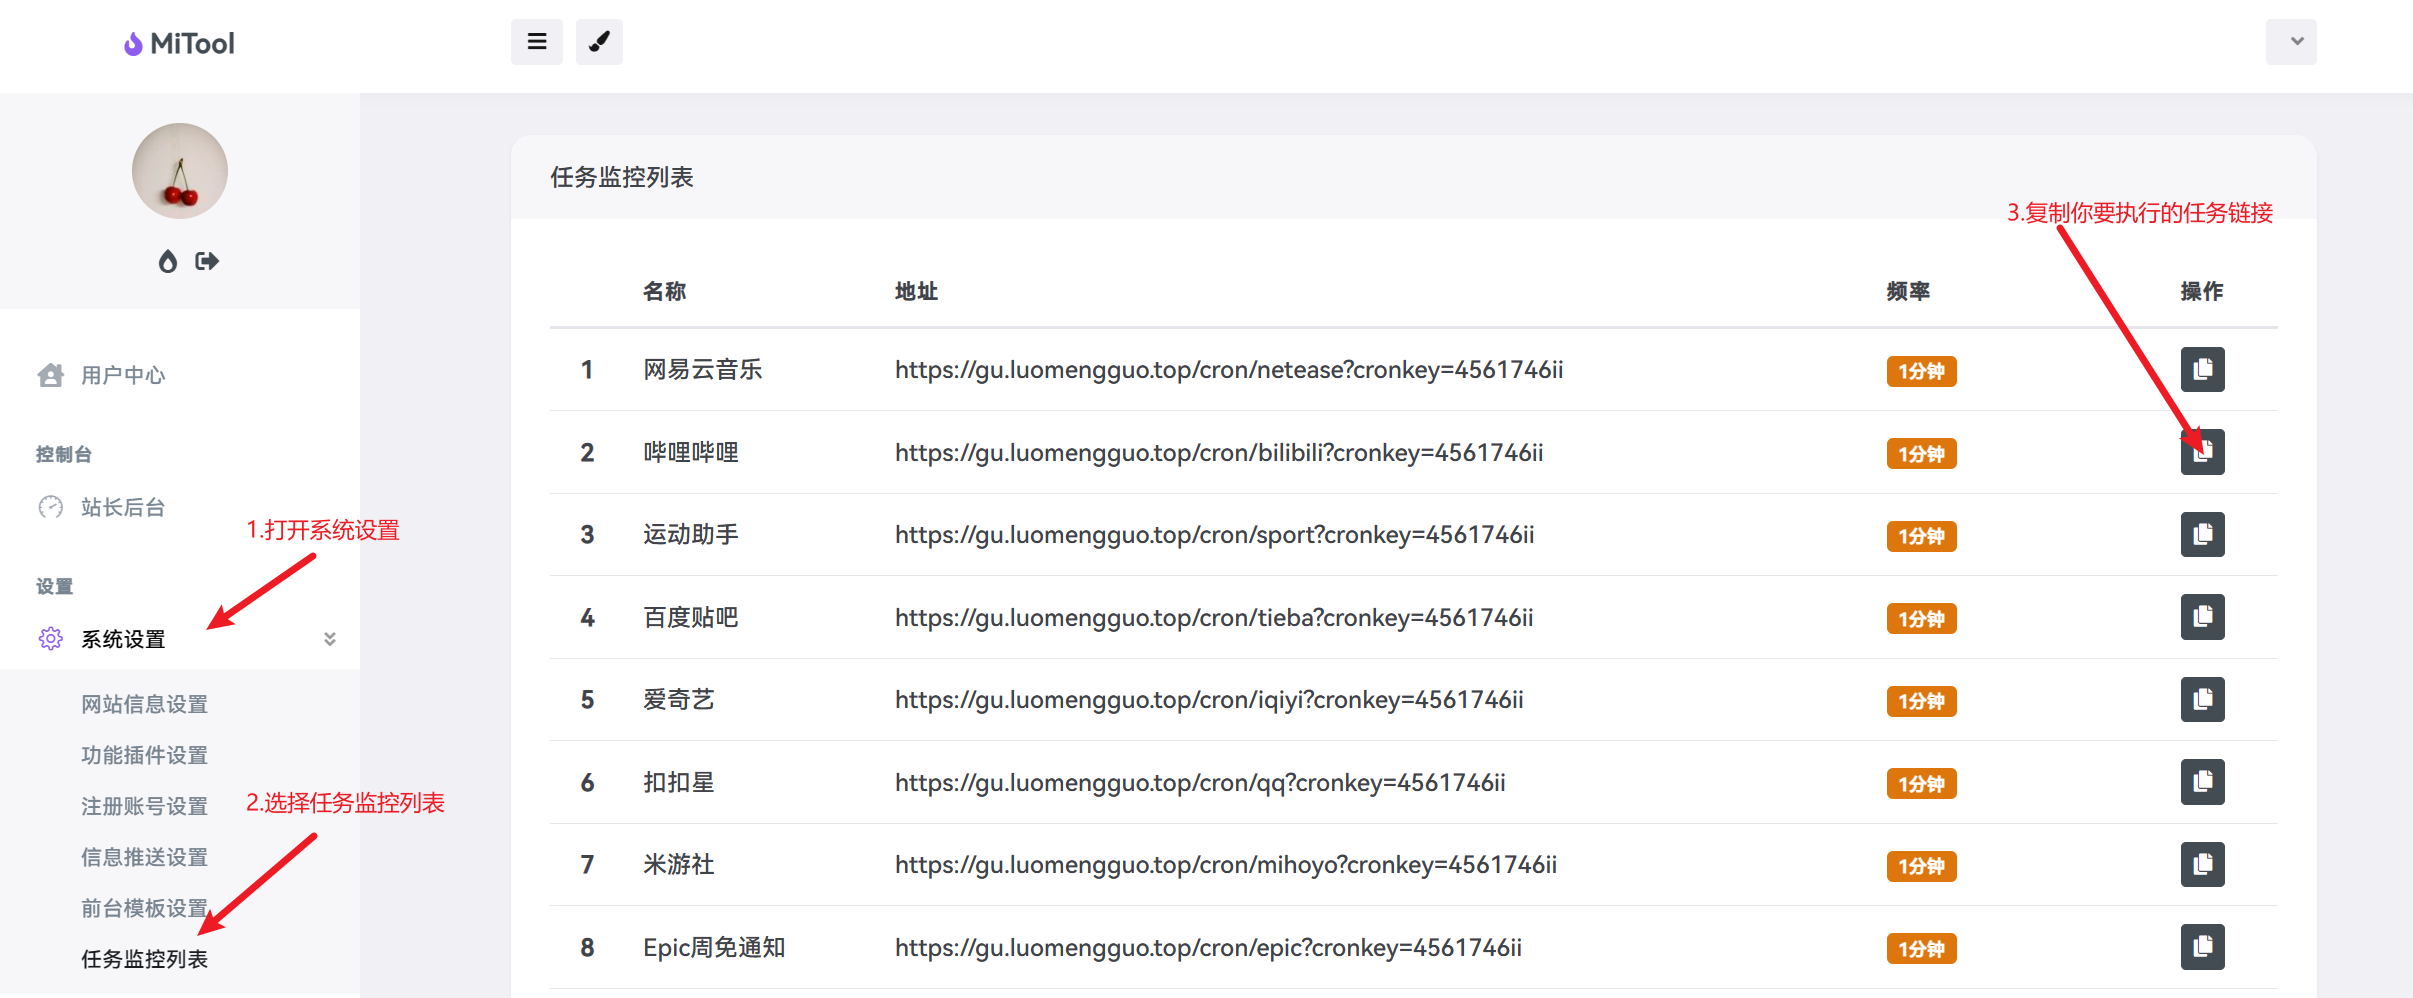Click 1分钟 badge for 运动助手
Viewport: 2413px width, 998px height.
coord(1921,536)
